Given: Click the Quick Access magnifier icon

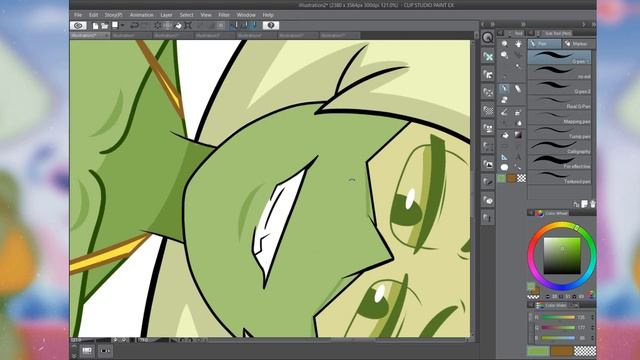Looking at the screenshot, I should tap(488, 38).
